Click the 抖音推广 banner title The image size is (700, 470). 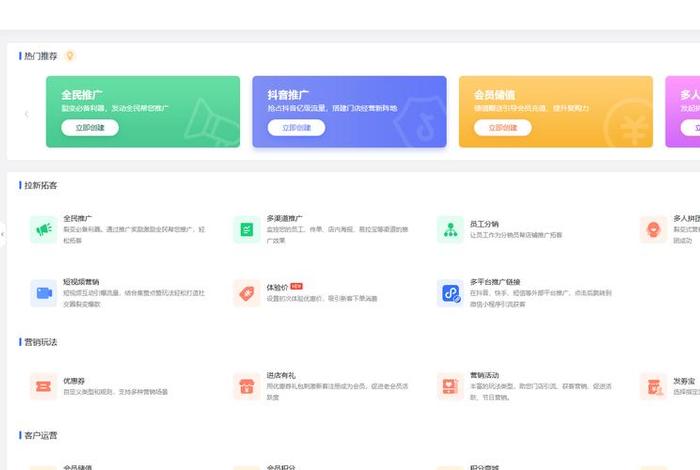point(288,95)
